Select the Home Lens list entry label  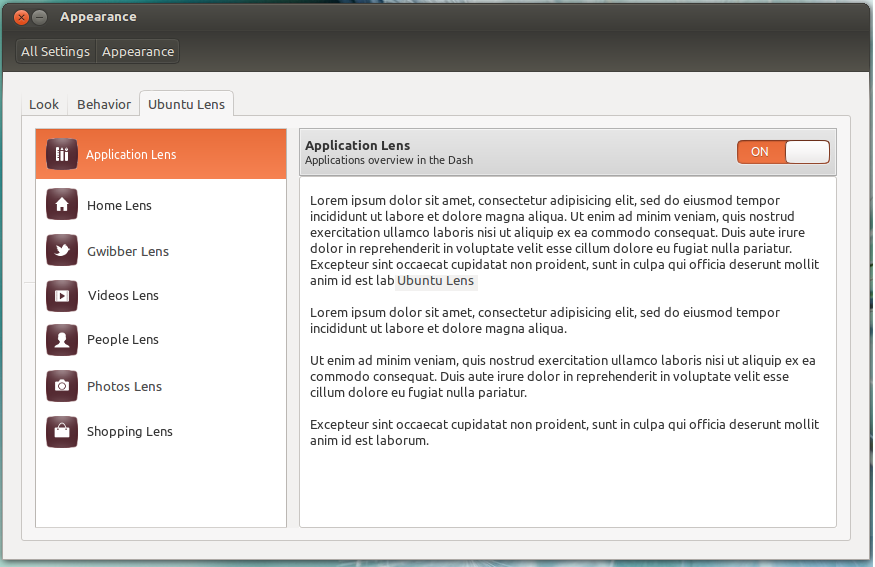point(119,205)
